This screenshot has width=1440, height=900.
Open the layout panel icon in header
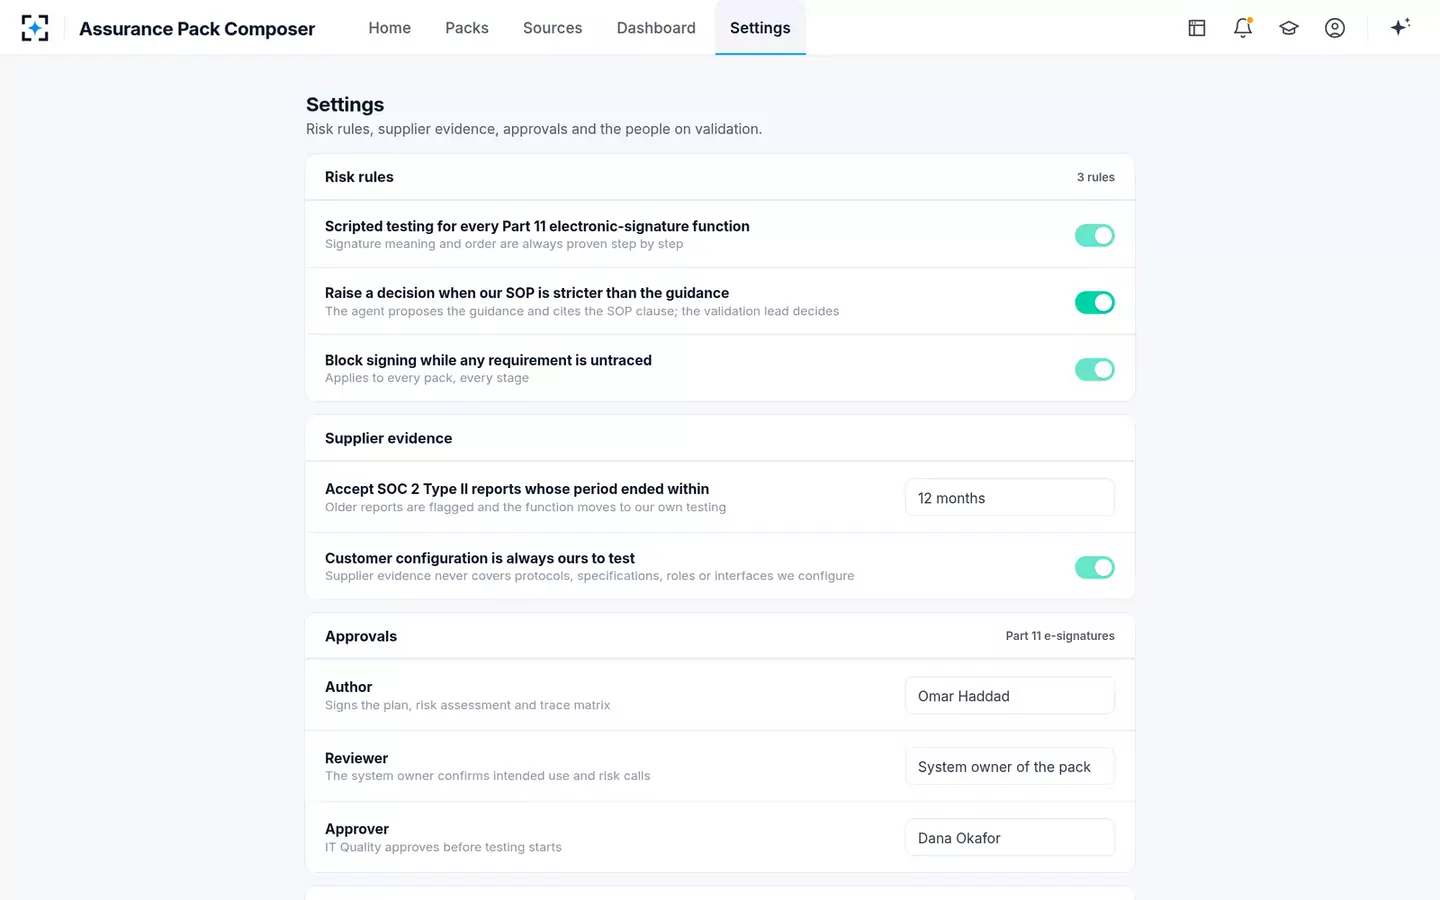pyautogui.click(x=1197, y=28)
